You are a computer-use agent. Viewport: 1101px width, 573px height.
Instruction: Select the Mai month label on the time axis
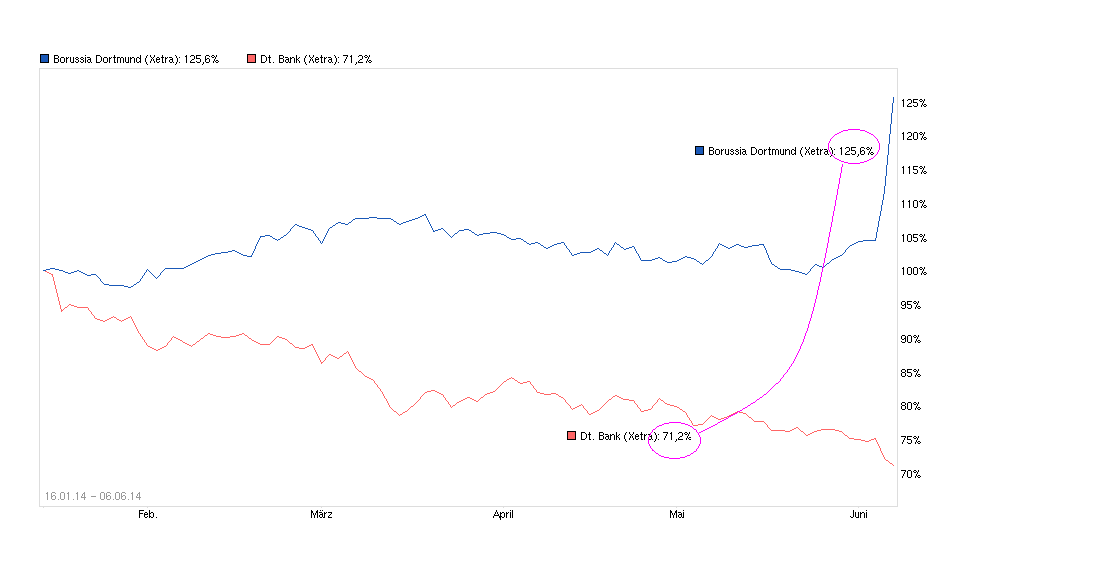coord(677,515)
